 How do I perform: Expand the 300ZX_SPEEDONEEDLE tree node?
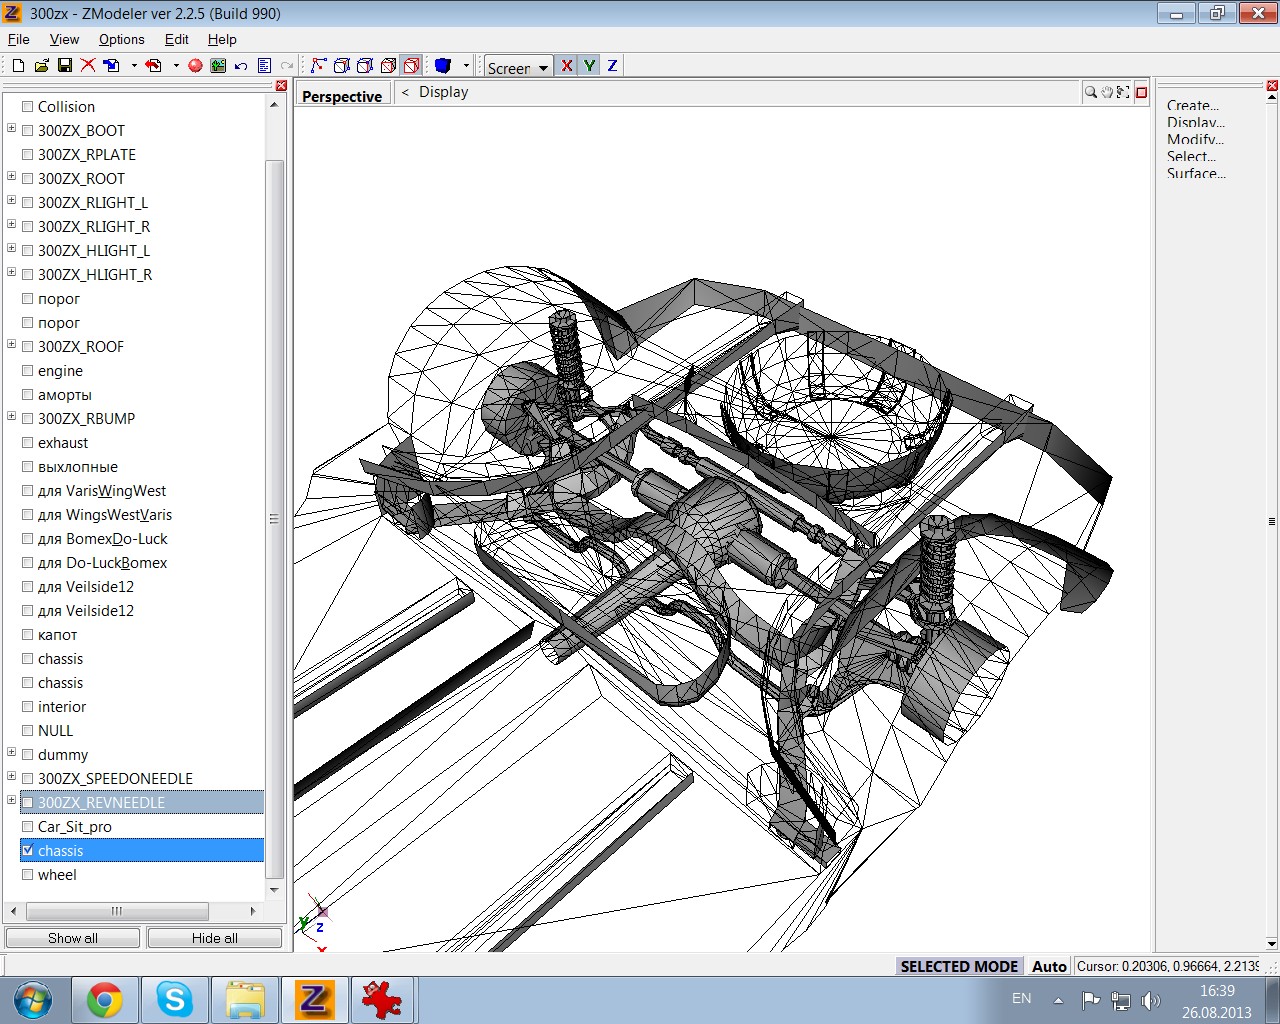12,776
